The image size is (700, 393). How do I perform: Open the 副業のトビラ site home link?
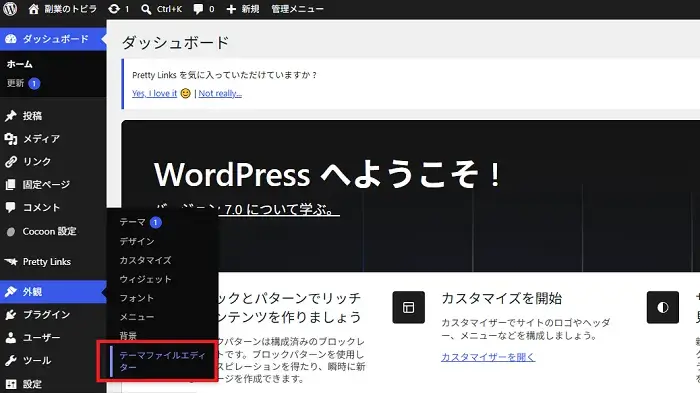coord(62,9)
